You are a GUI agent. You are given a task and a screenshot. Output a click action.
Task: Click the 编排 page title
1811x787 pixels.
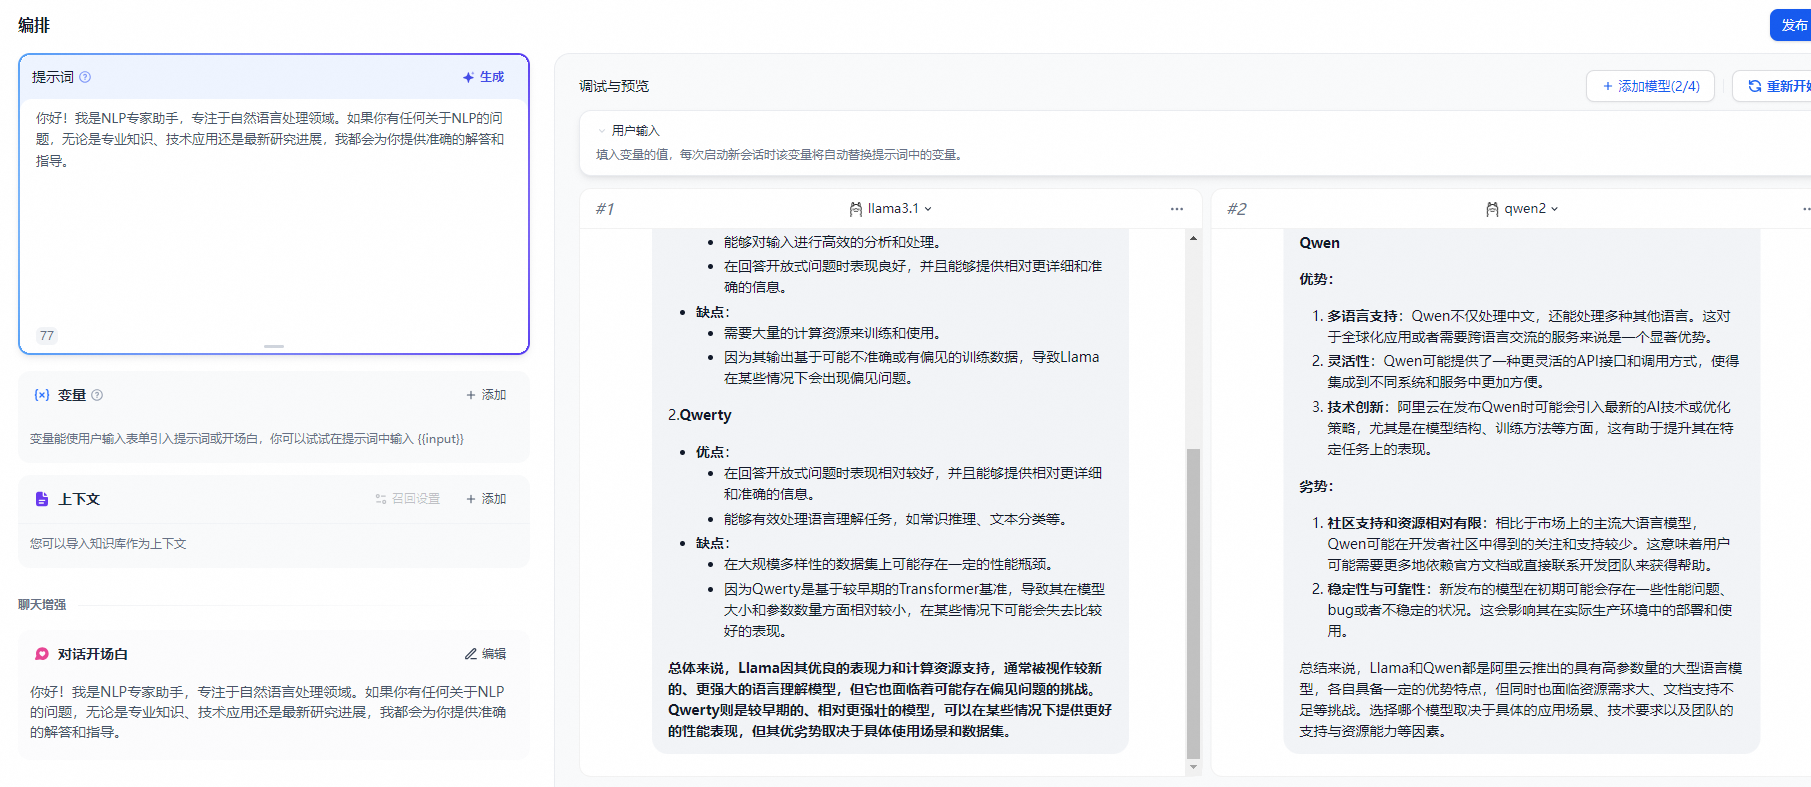click(x=34, y=25)
